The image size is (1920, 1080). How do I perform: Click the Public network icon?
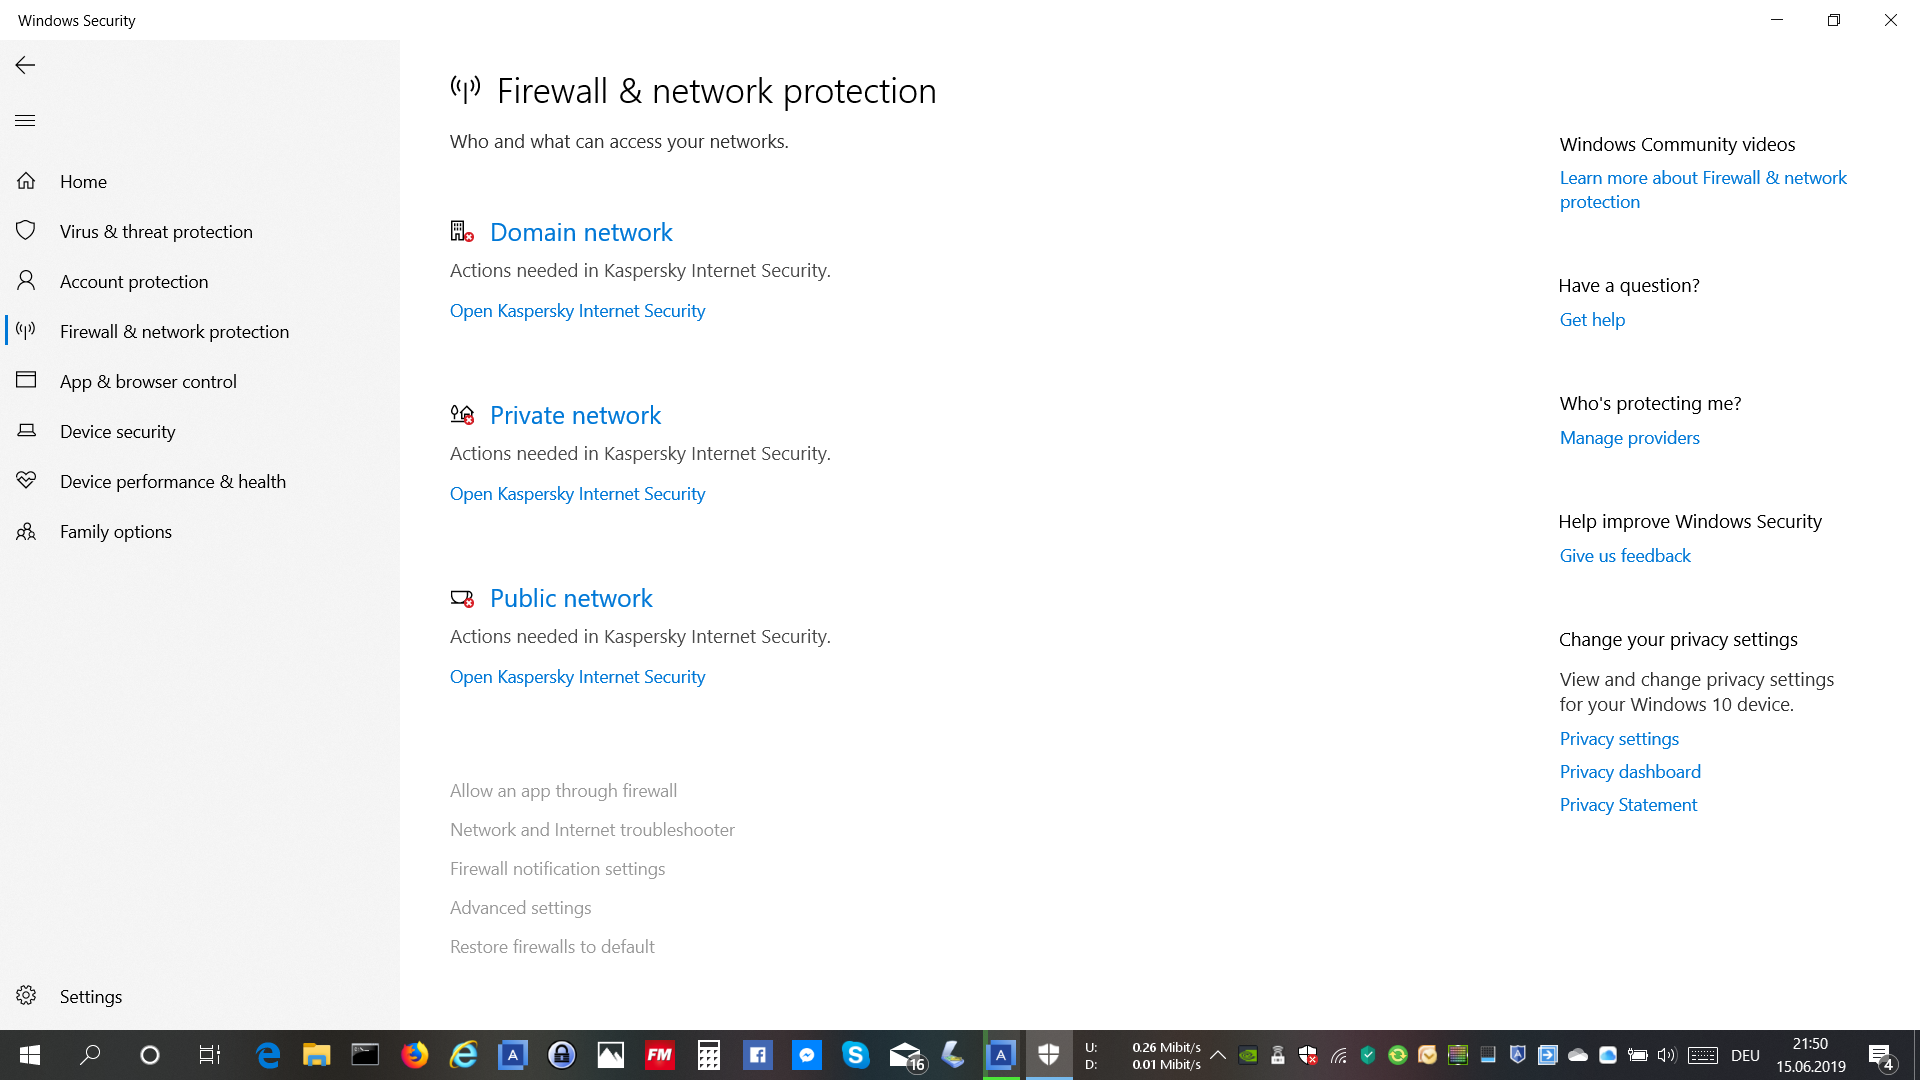point(461,598)
